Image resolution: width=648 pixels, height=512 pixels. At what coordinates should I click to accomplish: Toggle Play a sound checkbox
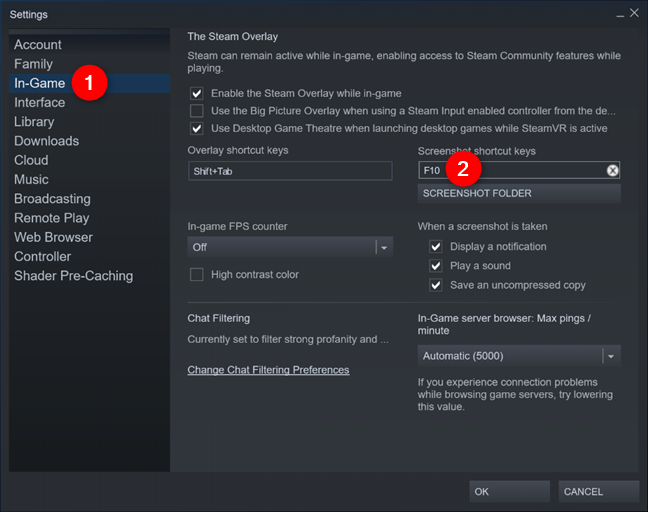point(436,266)
